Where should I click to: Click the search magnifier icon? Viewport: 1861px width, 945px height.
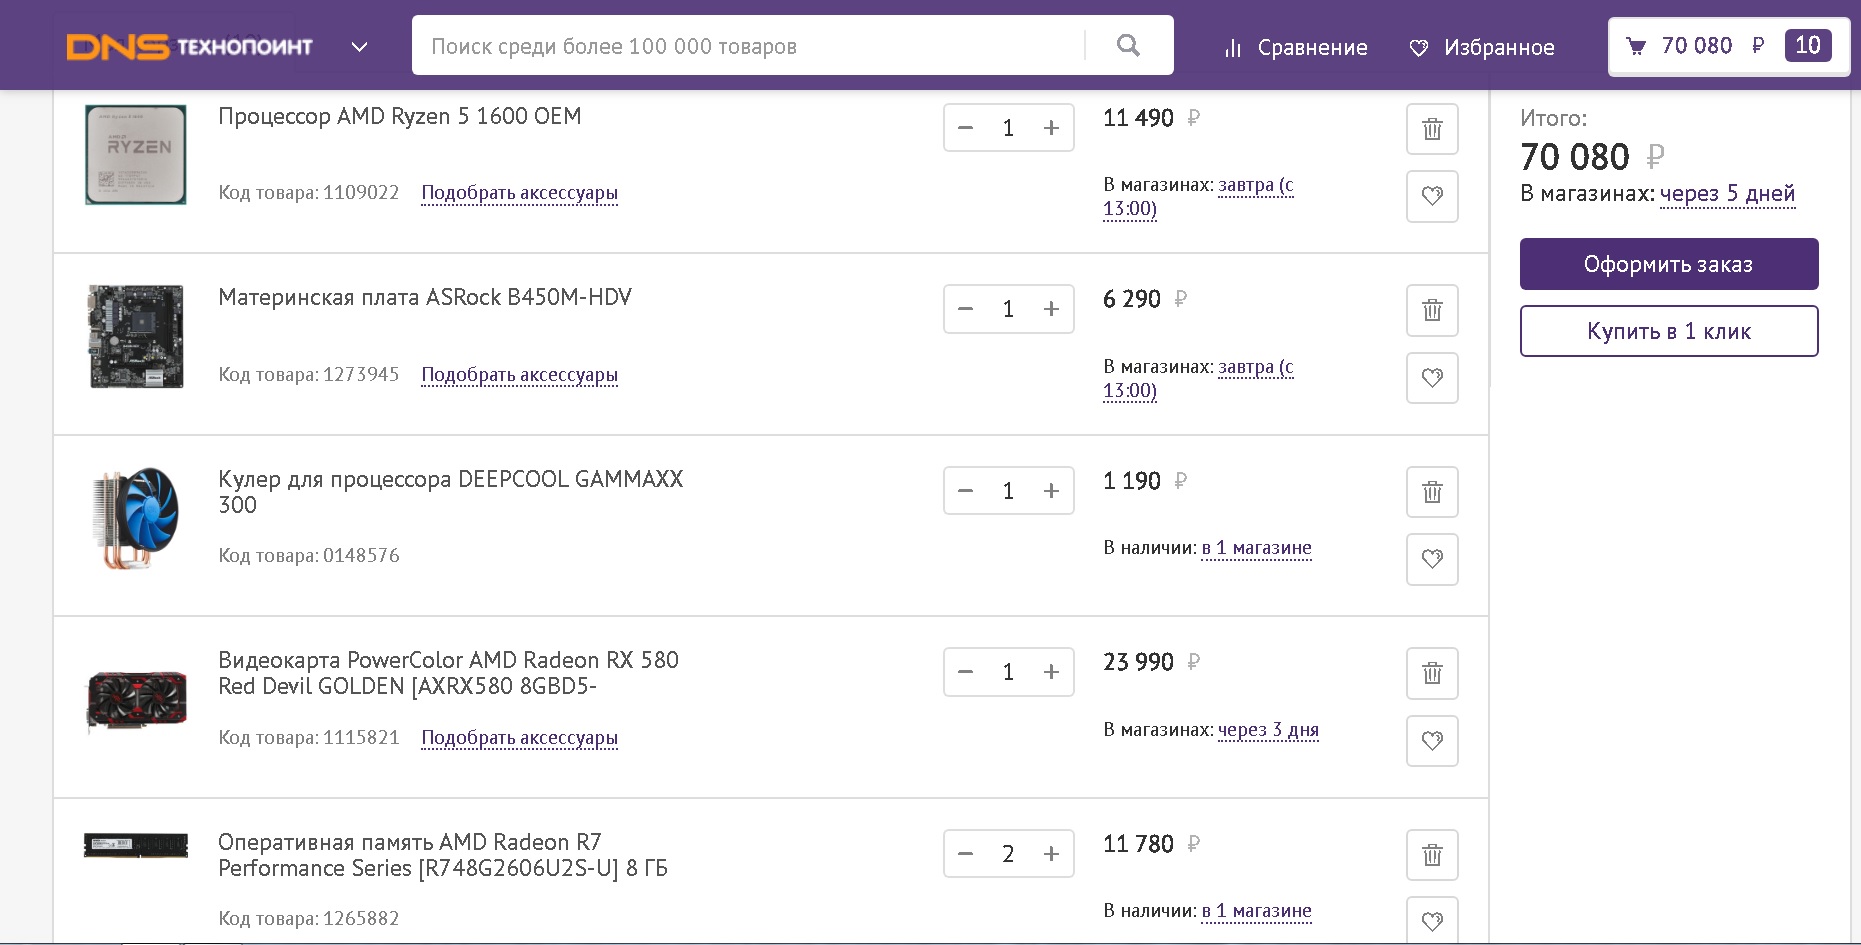[1128, 46]
